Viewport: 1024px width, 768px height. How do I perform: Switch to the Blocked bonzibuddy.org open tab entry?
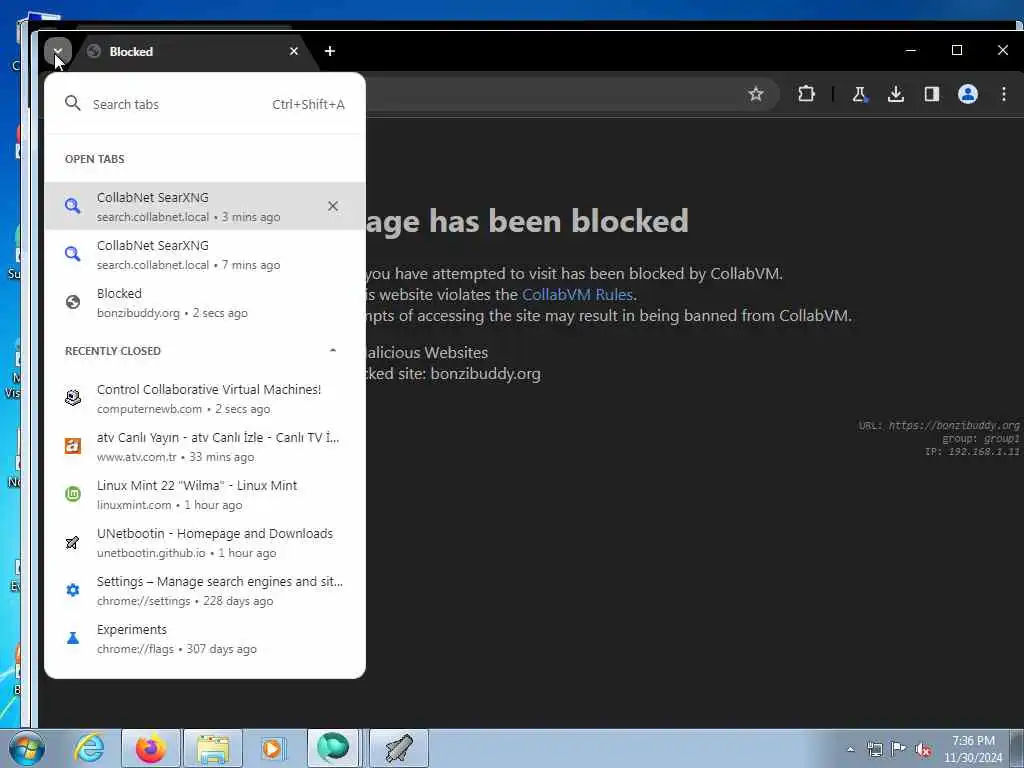pos(205,302)
